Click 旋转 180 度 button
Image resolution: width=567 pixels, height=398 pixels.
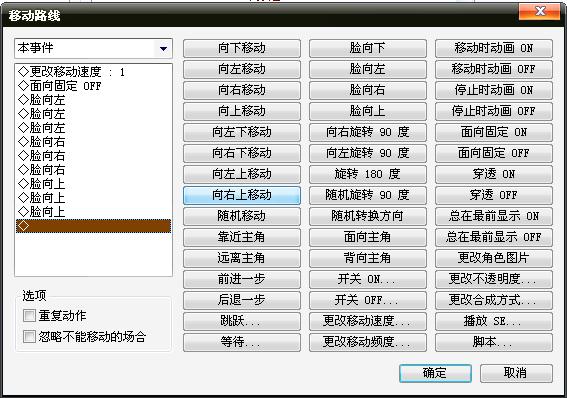(x=368, y=174)
